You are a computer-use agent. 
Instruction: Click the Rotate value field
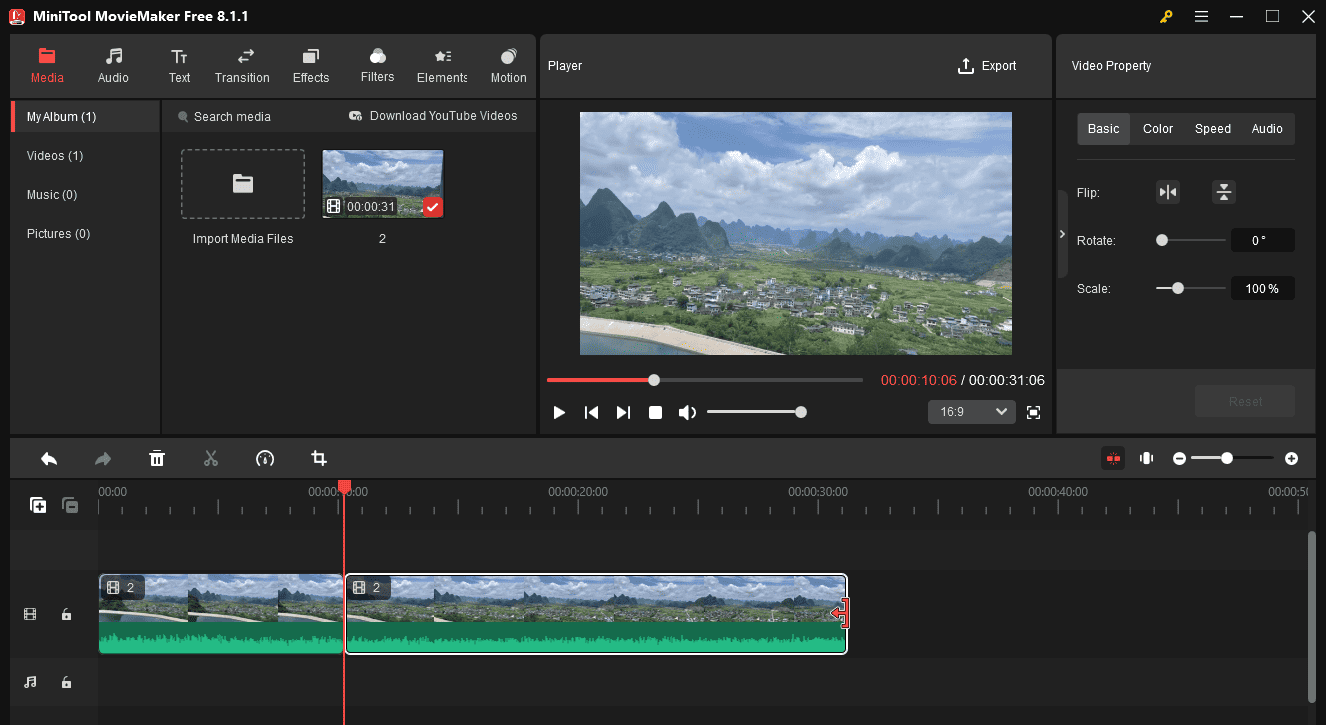1262,240
